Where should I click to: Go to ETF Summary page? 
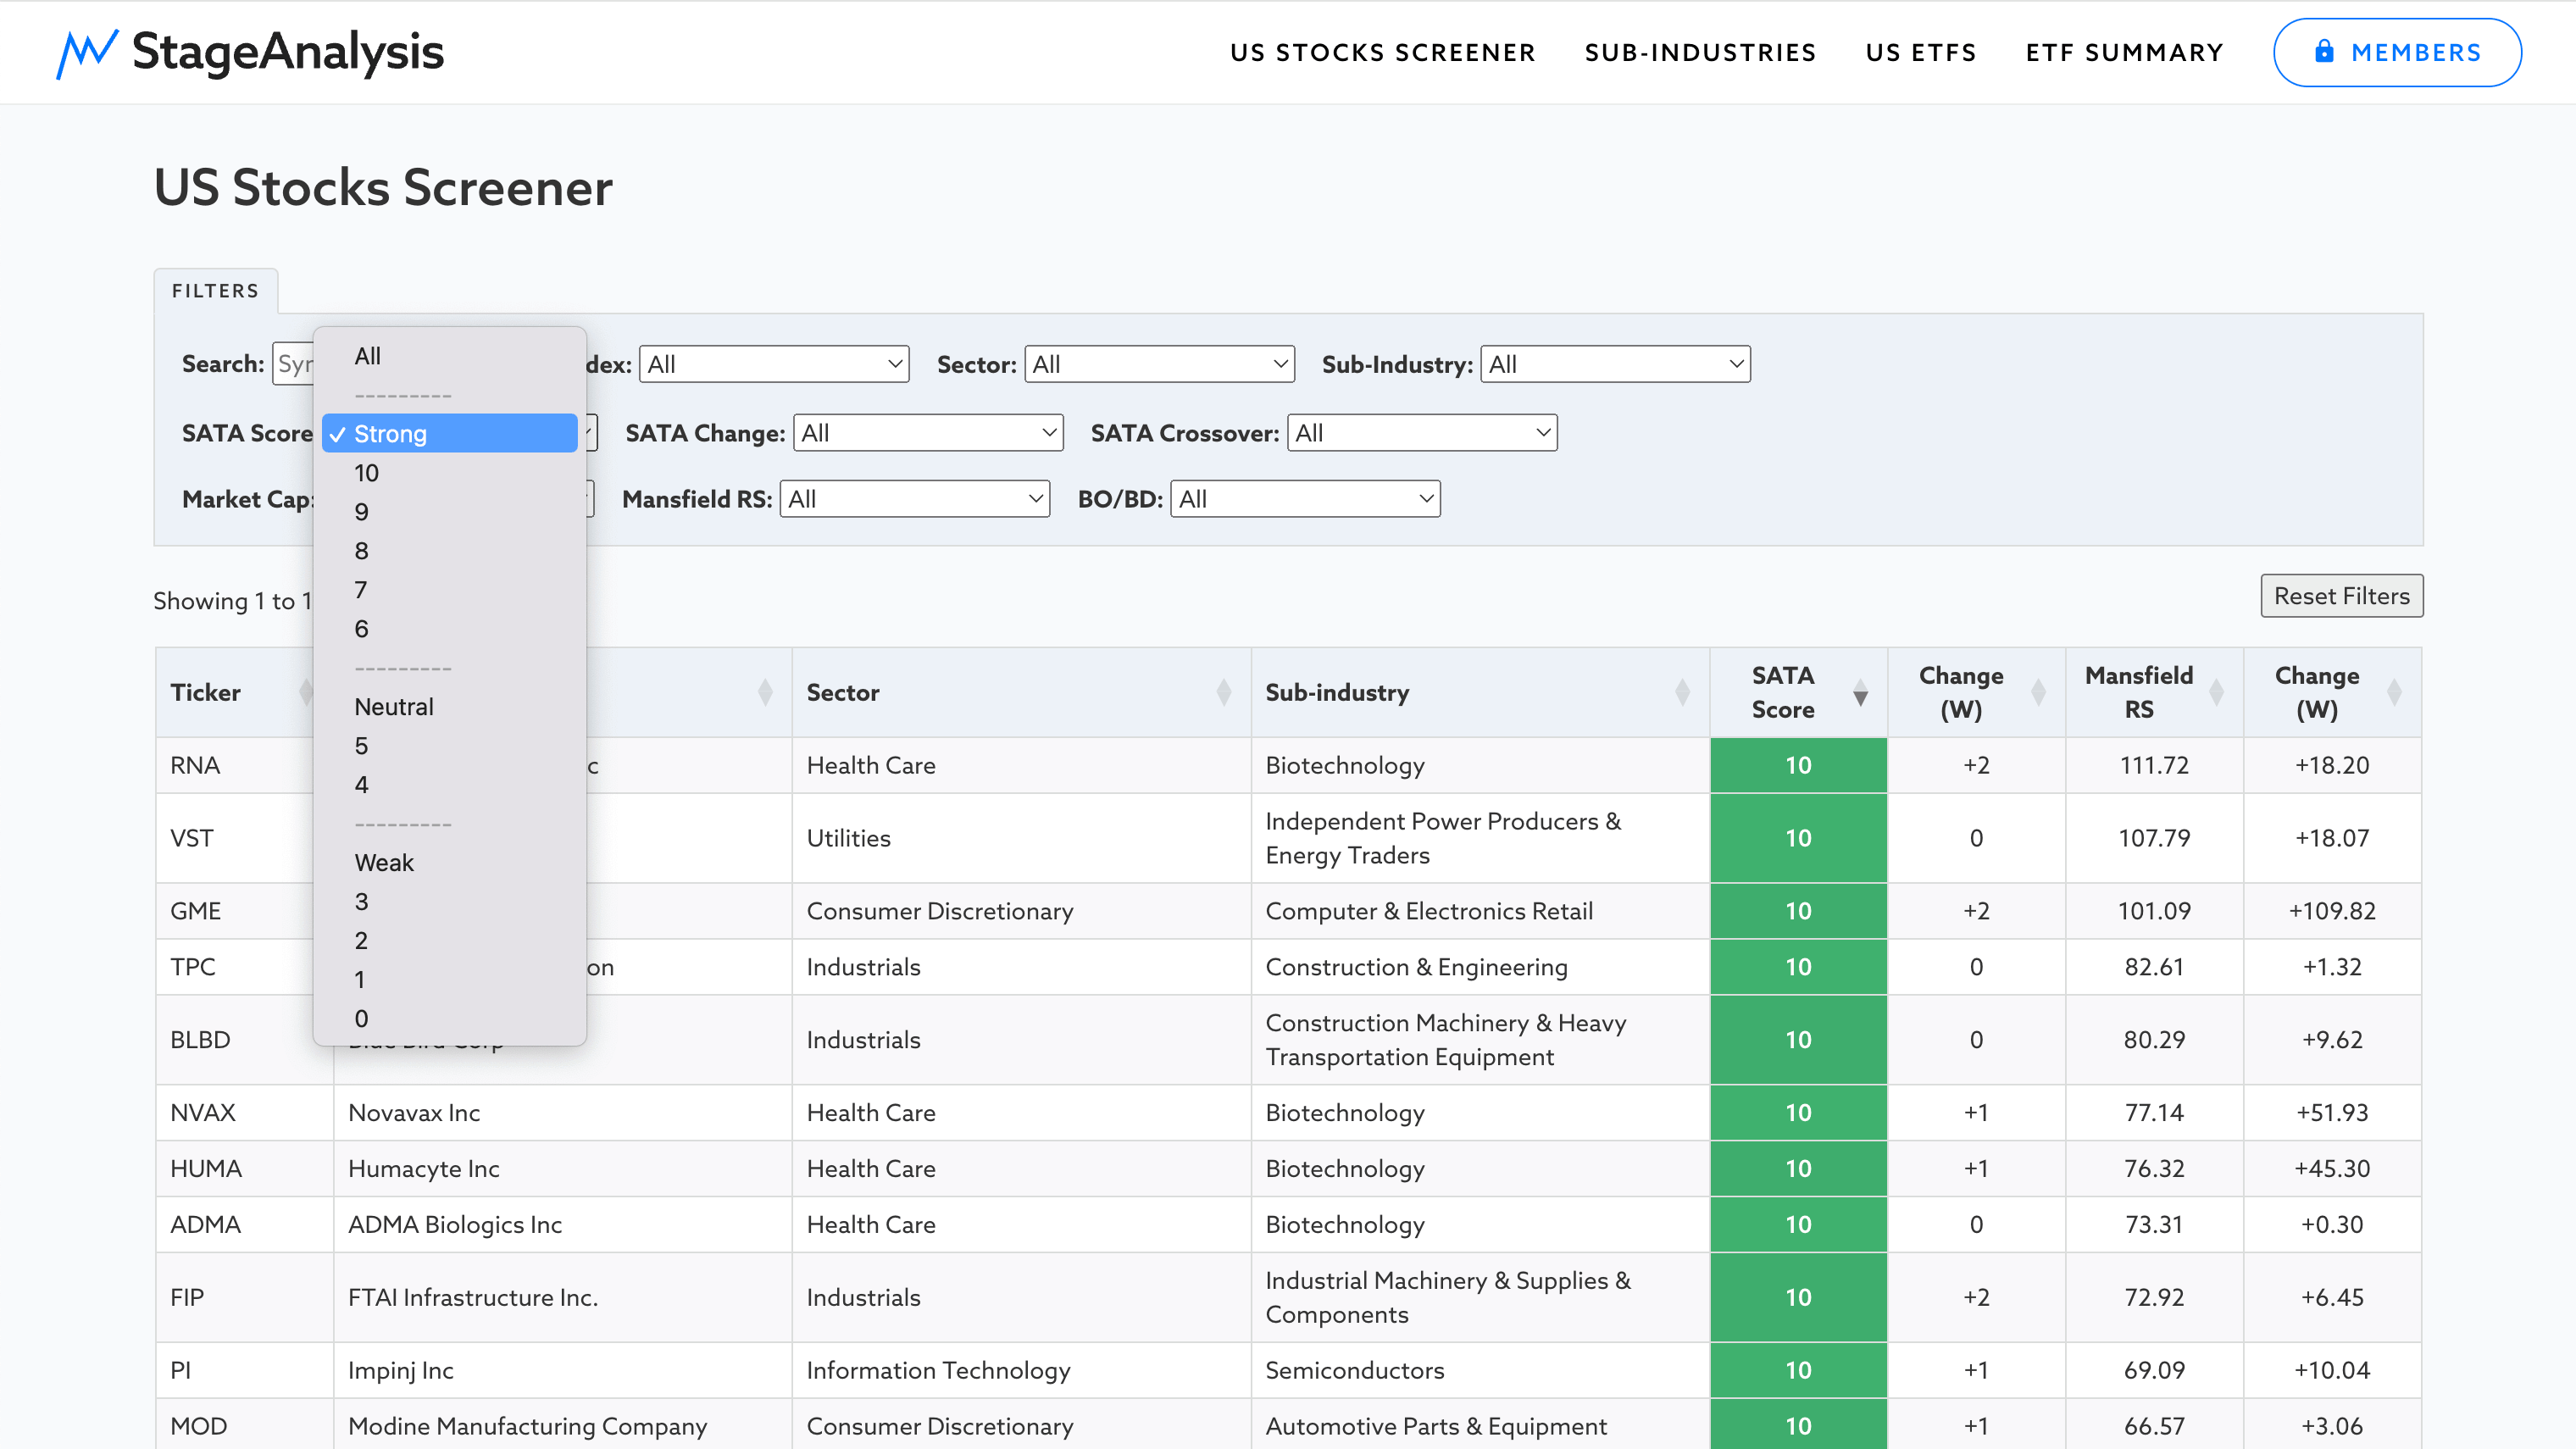tap(2124, 52)
